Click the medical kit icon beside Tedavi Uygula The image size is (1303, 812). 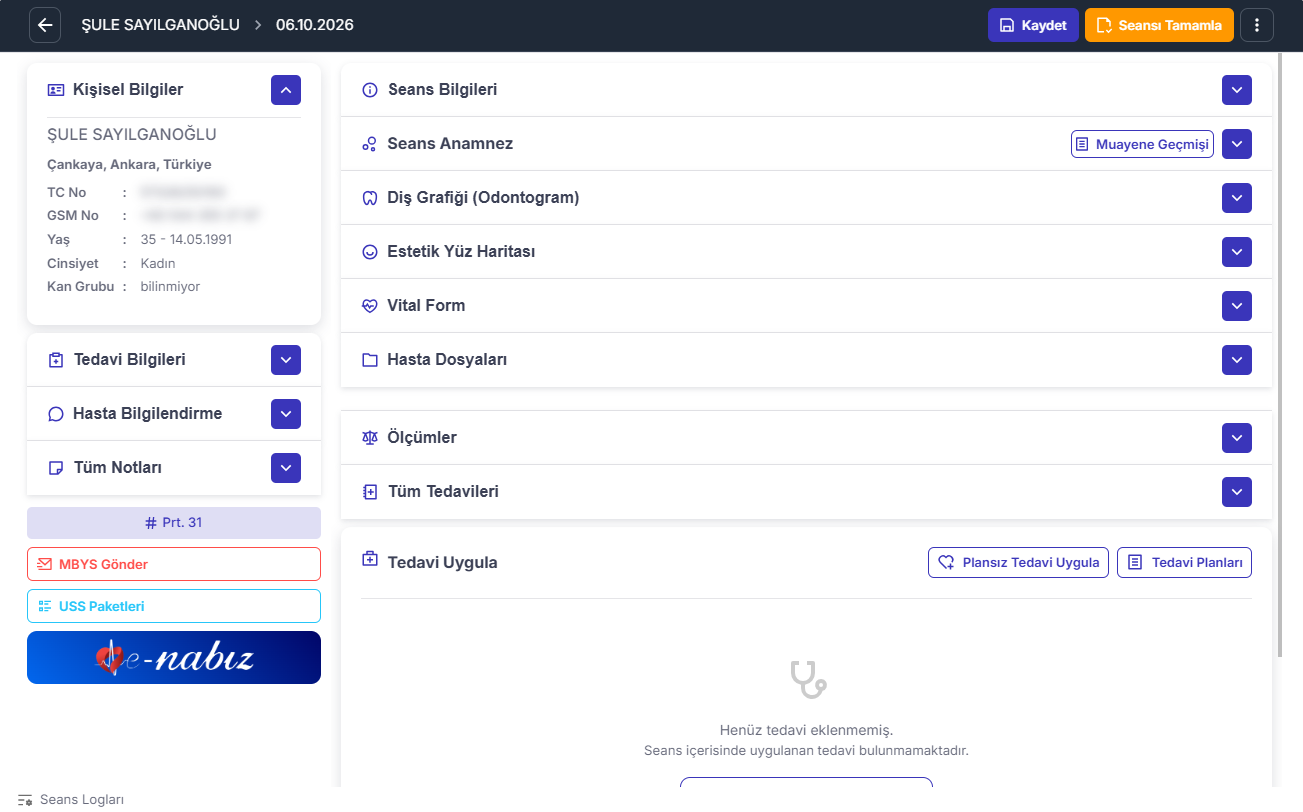pos(369,559)
